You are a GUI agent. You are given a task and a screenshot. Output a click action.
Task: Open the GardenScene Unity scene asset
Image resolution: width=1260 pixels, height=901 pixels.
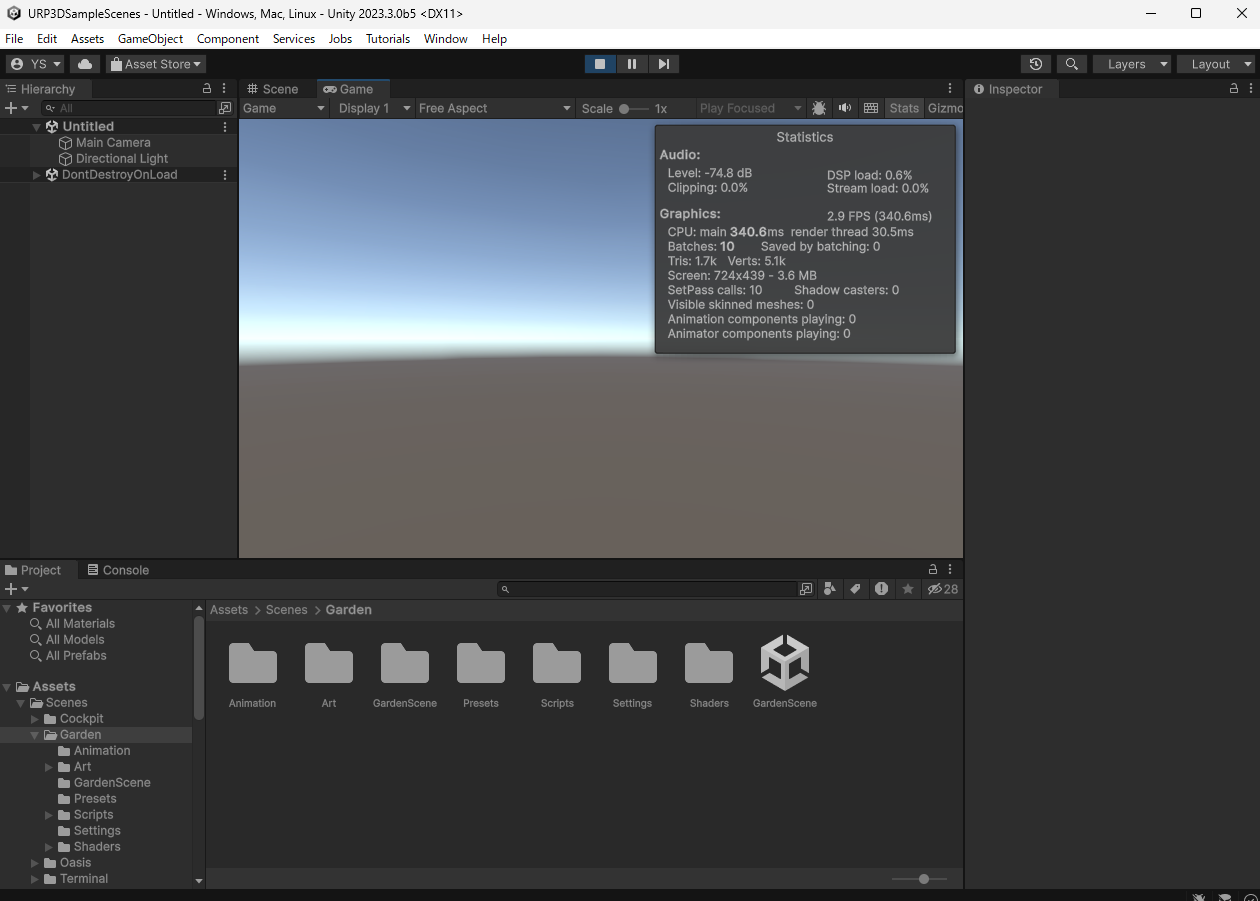click(784, 663)
